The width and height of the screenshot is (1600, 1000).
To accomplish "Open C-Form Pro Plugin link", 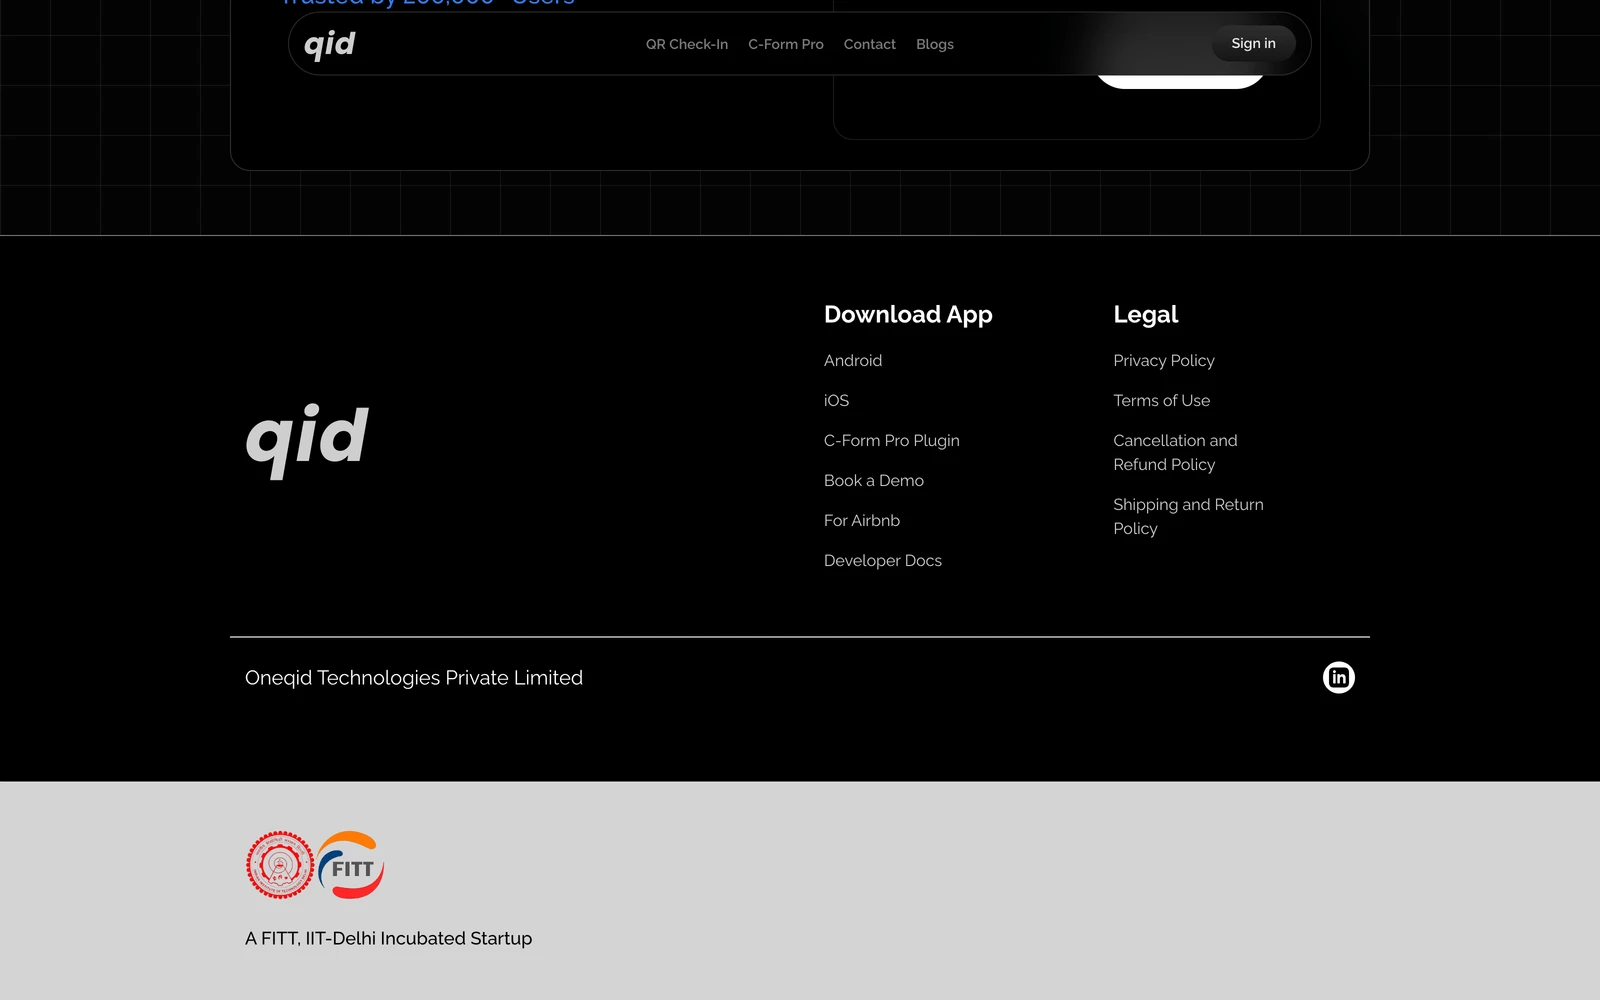I will pyautogui.click(x=892, y=440).
